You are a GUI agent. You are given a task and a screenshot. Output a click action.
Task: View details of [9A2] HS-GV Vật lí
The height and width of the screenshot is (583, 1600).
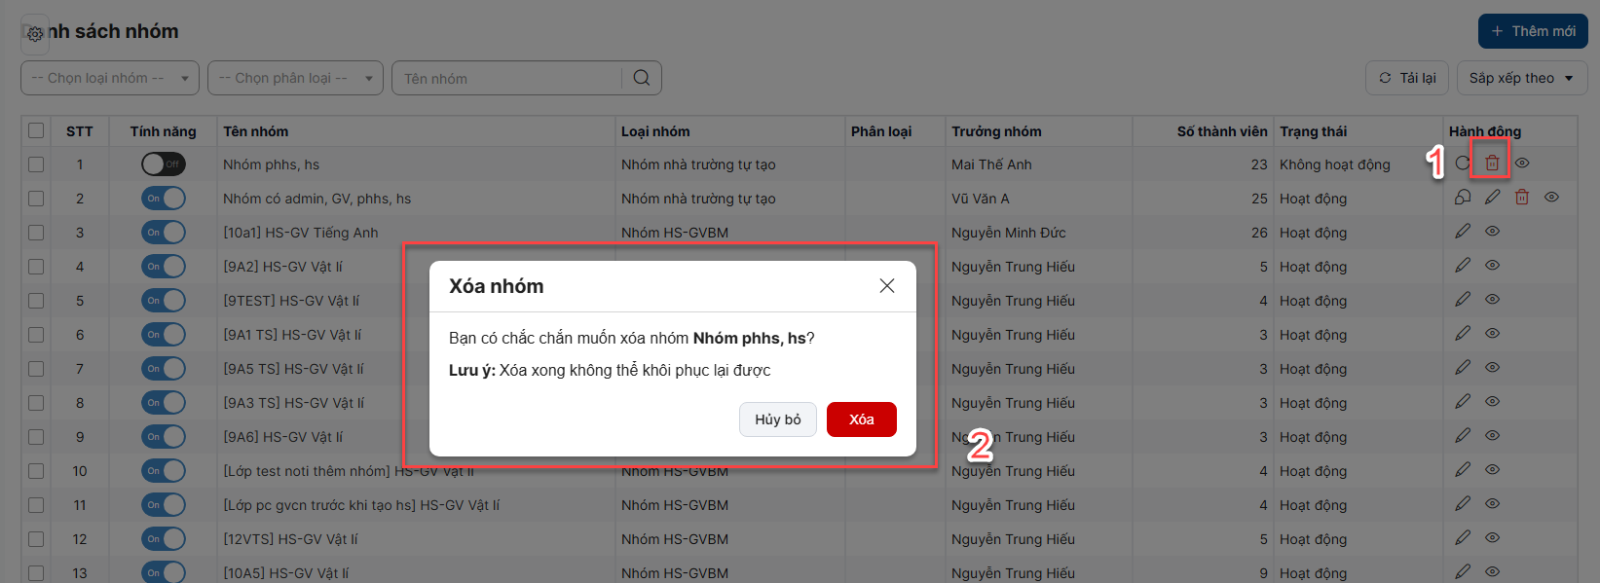1492,265
